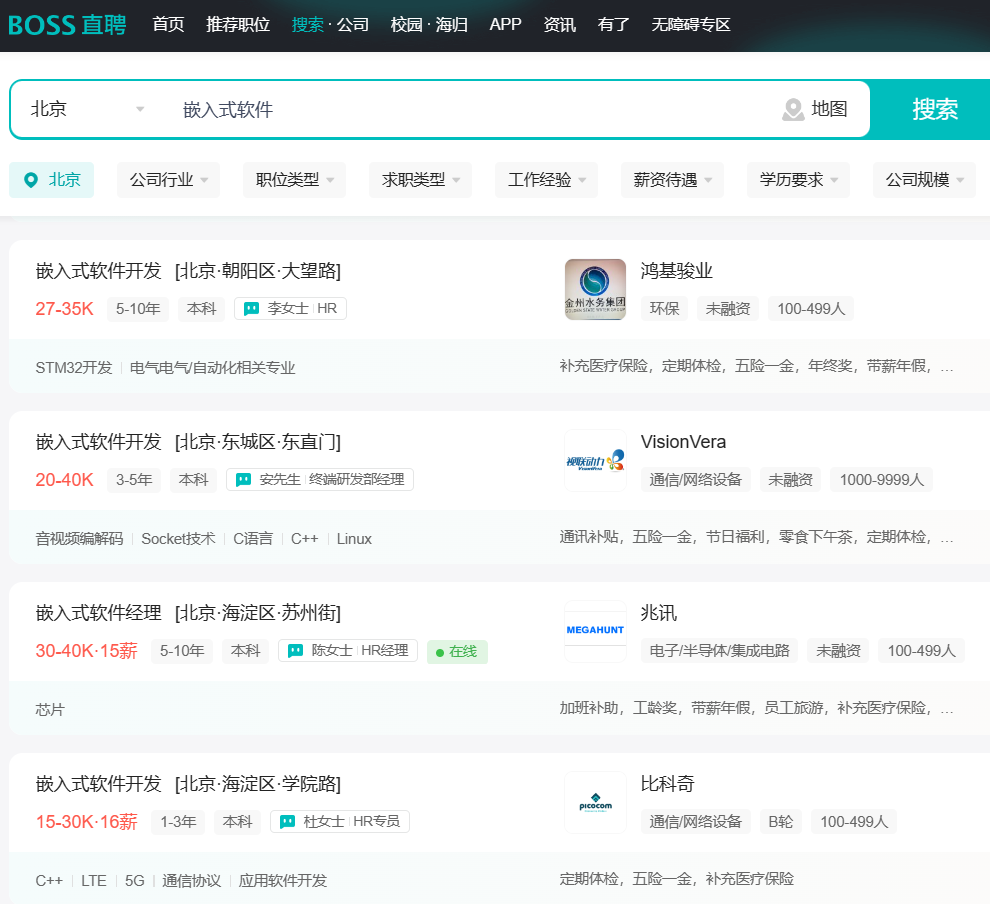The width and height of the screenshot is (990, 904).
Task: Click the 搜索 search button
Action: pyautogui.click(x=931, y=109)
